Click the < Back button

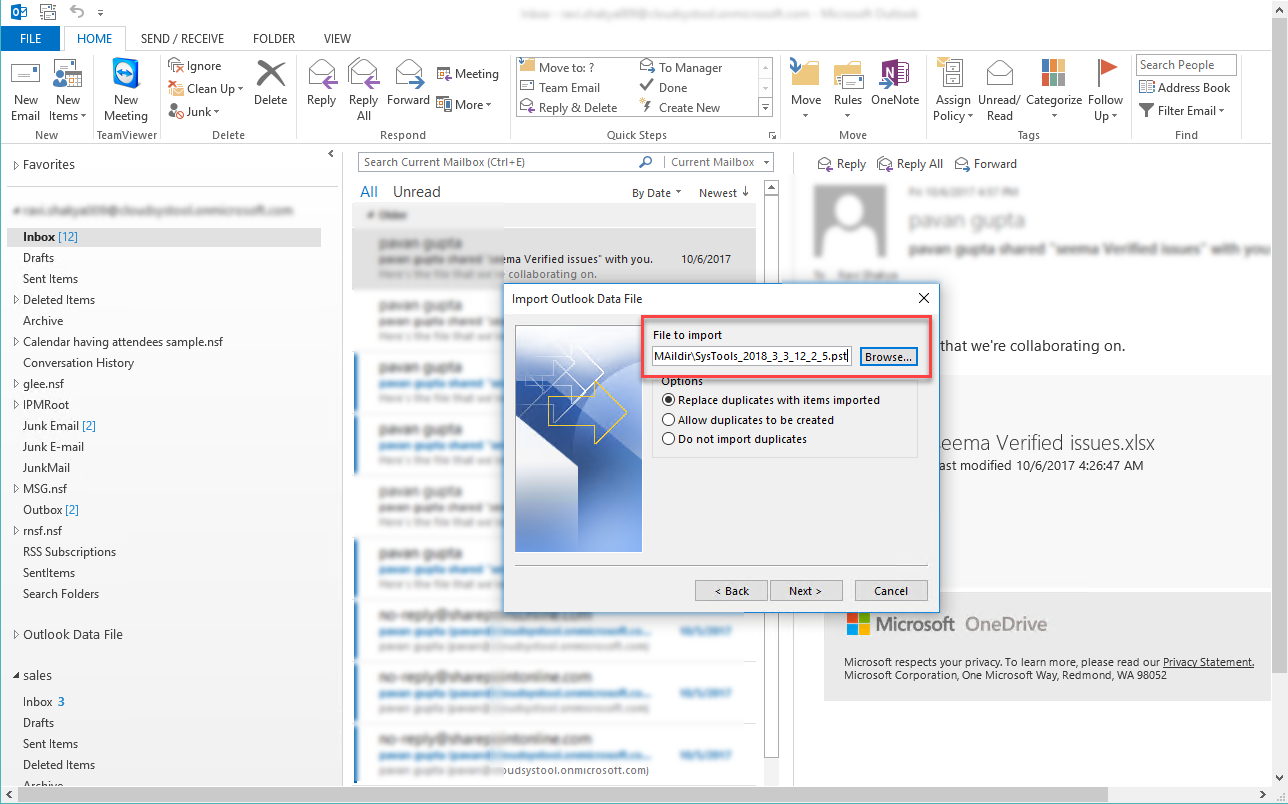tap(731, 591)
